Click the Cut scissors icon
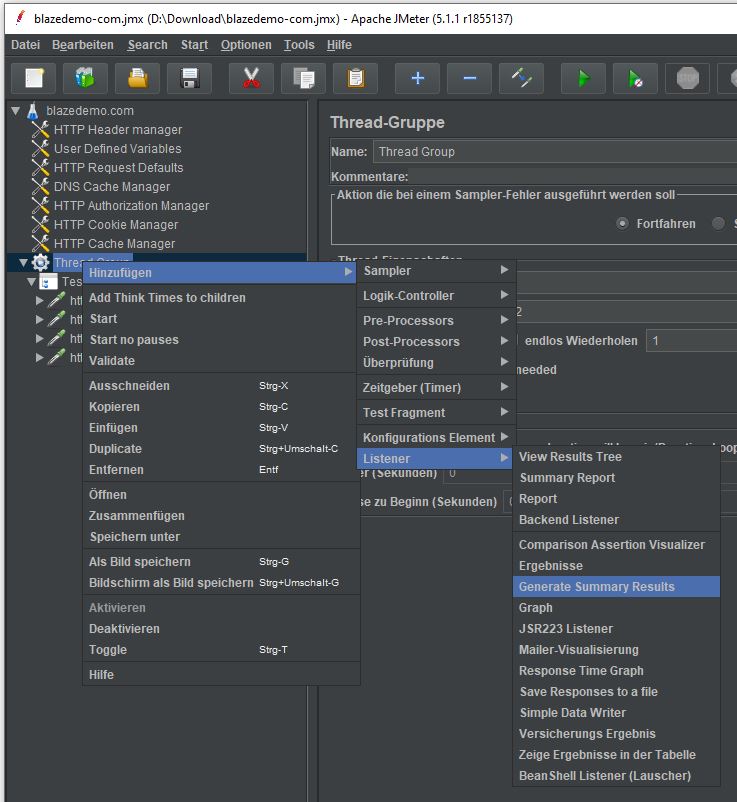 tap(251, 79)
